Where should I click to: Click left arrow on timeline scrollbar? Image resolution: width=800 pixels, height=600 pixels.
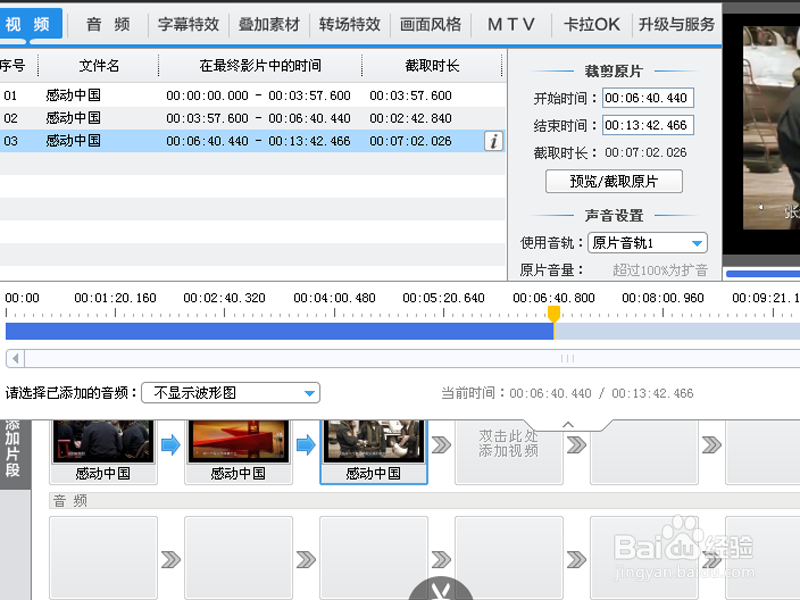coord(15,359)
